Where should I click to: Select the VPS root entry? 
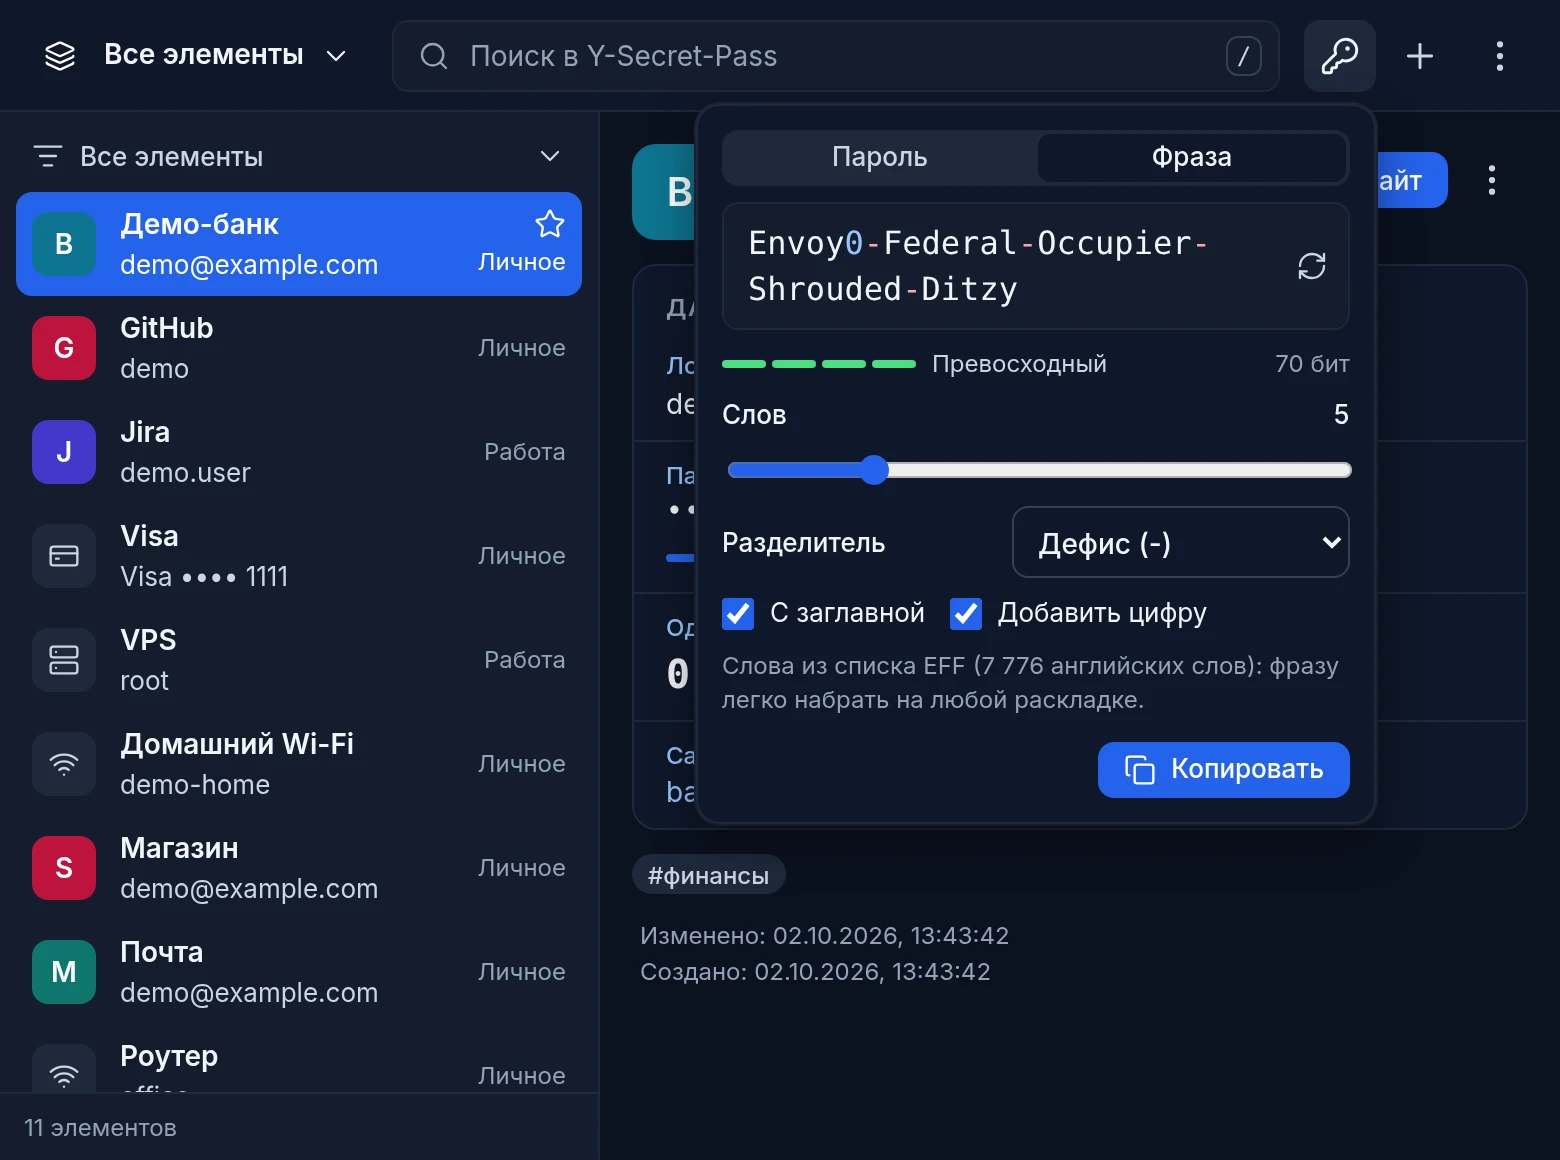click(299, 660)
